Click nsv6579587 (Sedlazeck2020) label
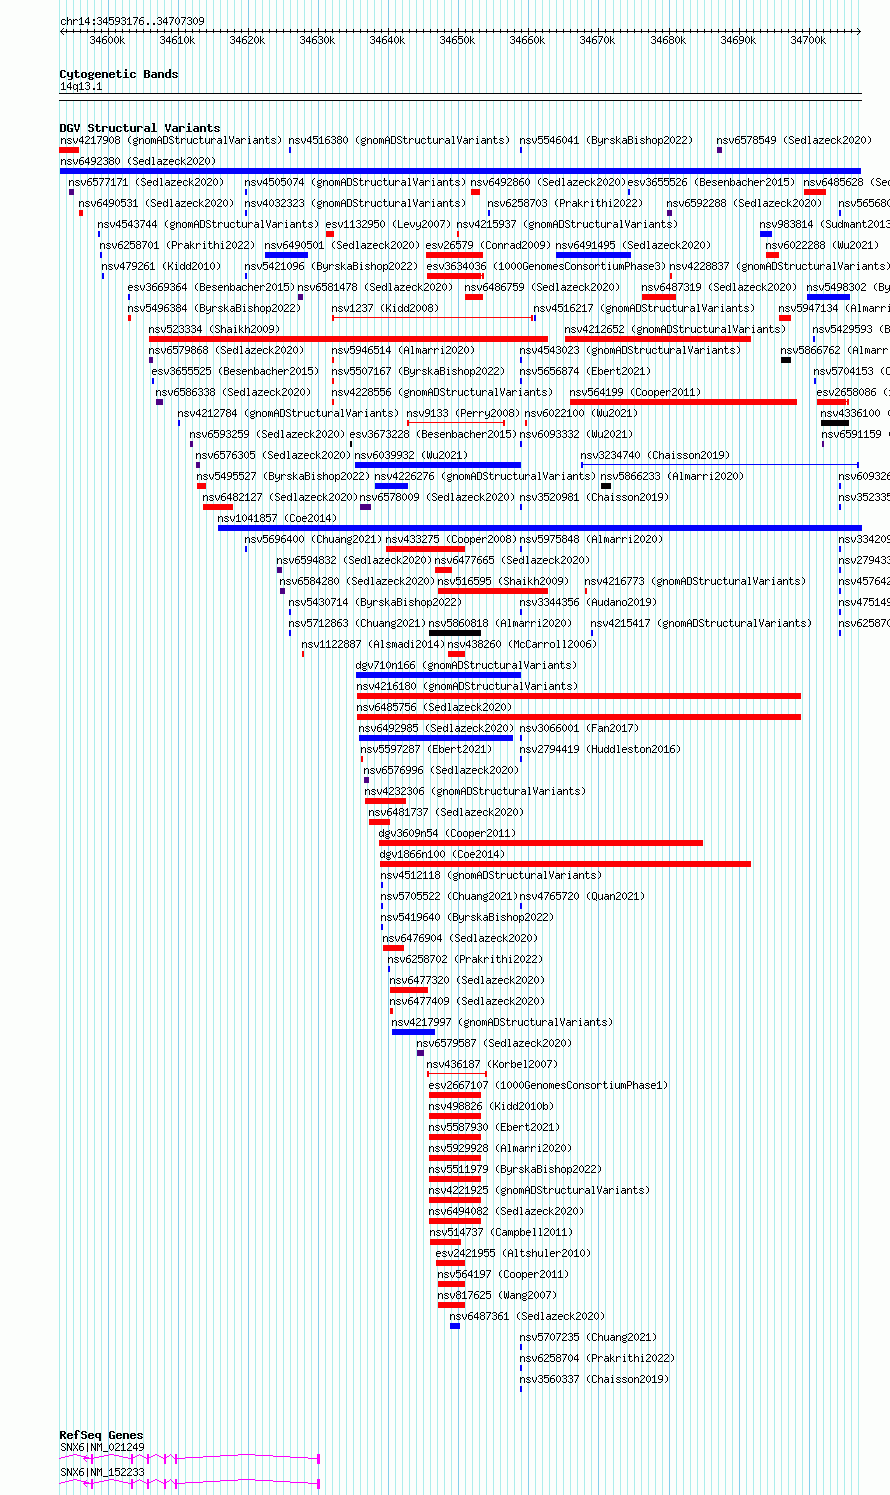This screenshot has width=890, height=1495. tap(494, 1043)
